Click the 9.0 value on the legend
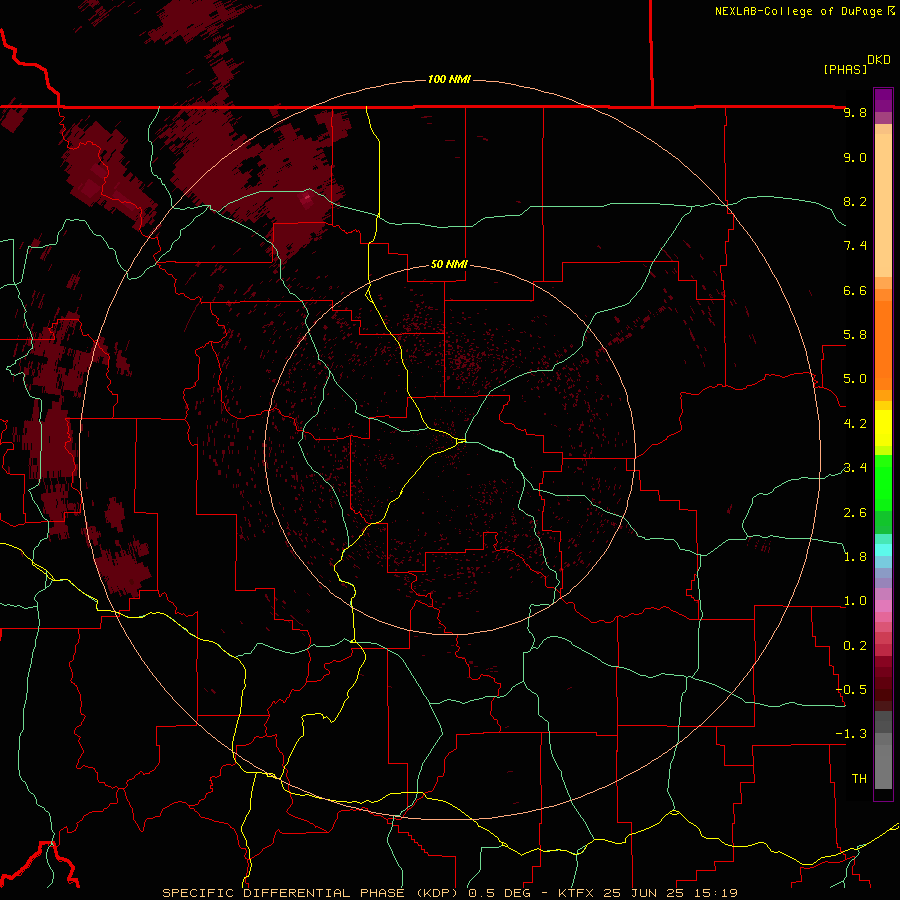Screen dimensions: 900x900 (855, 157)
